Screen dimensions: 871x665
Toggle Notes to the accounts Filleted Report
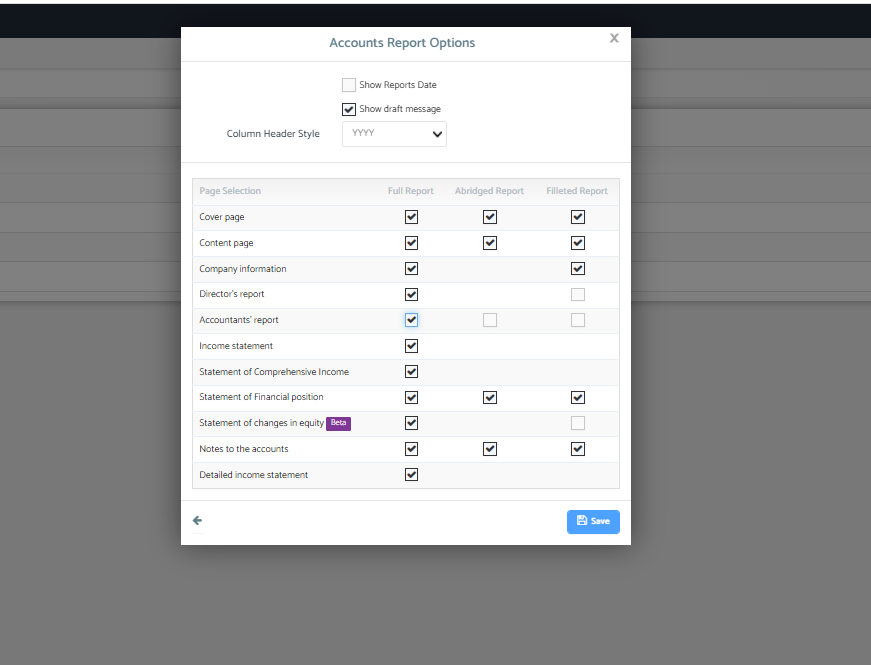point(578,449)
